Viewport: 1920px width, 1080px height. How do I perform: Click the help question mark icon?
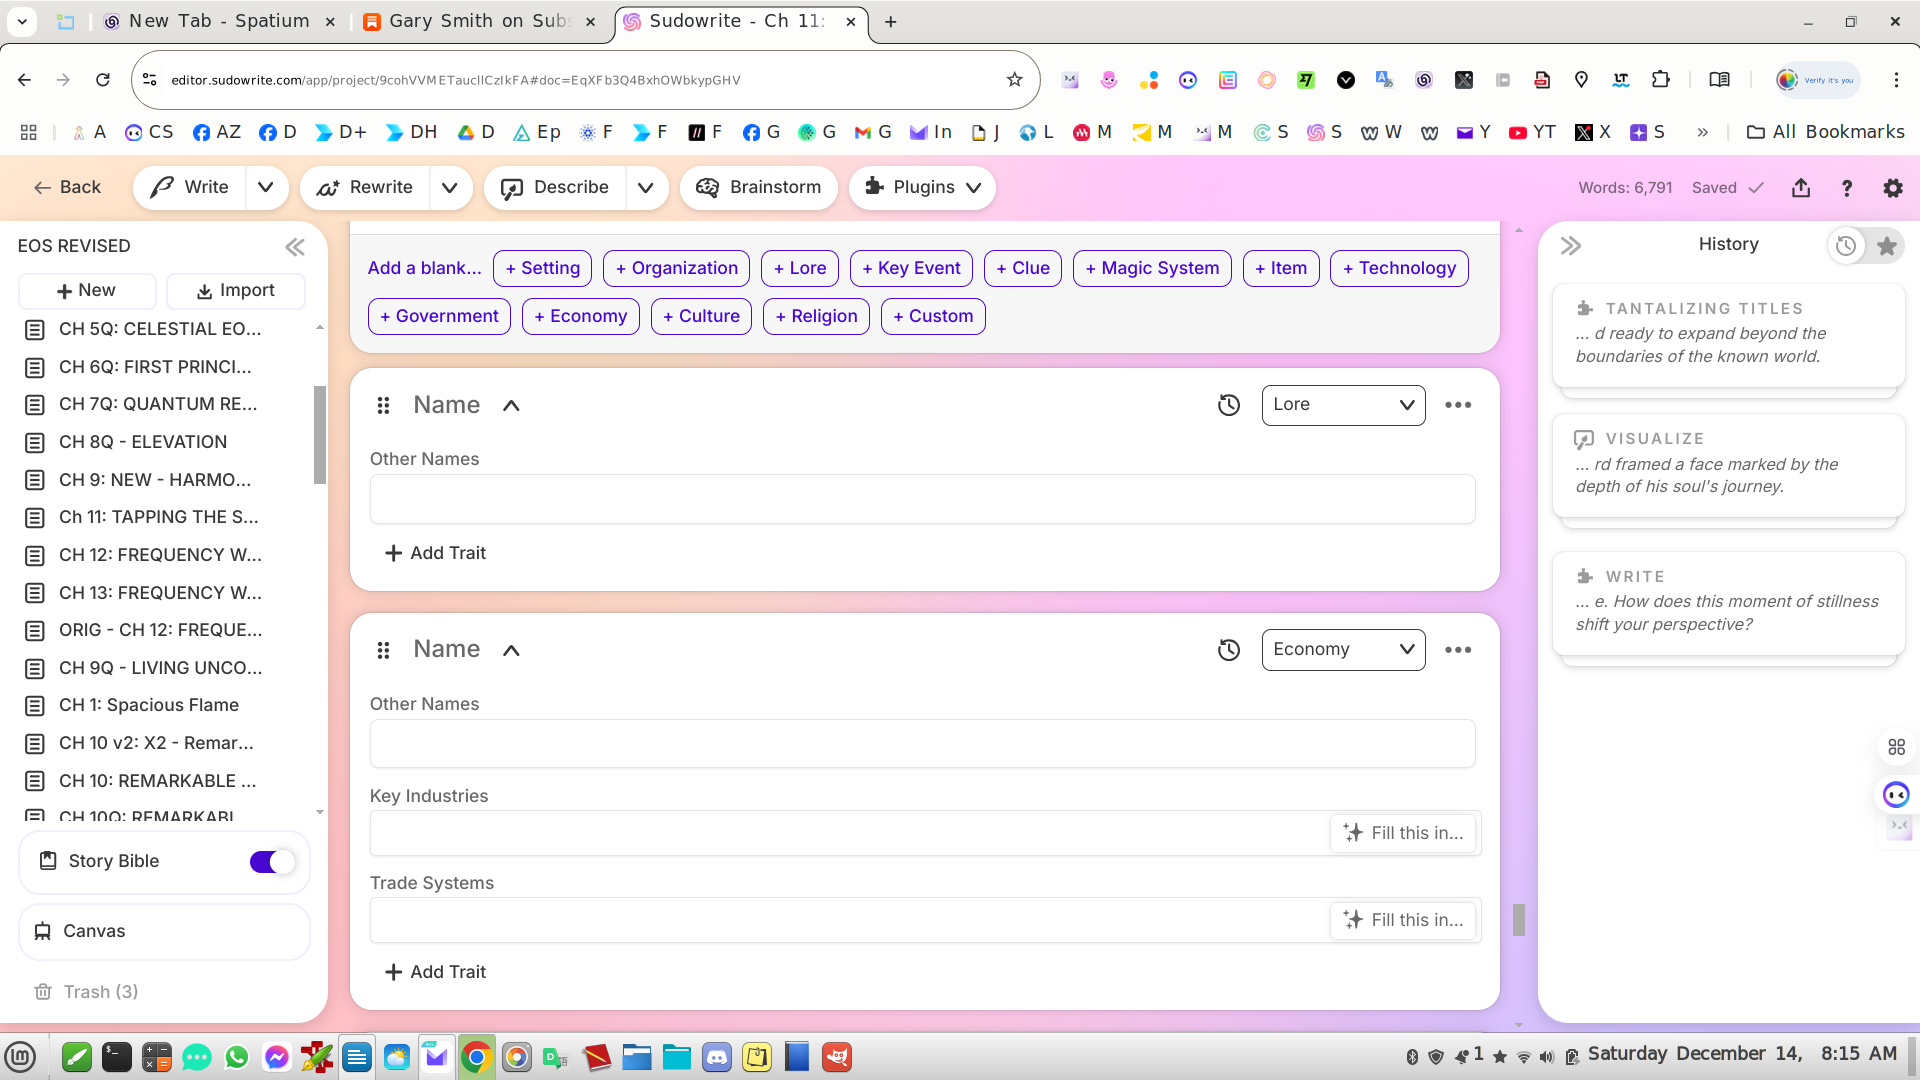(1847, 187)
